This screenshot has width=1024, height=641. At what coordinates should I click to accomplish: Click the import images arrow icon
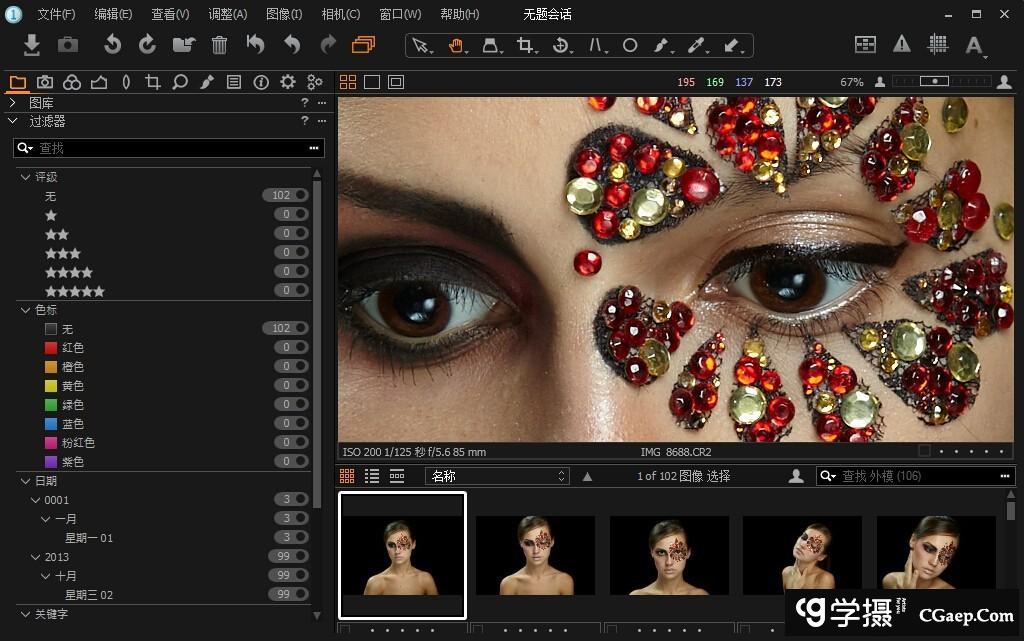point(32,45)
